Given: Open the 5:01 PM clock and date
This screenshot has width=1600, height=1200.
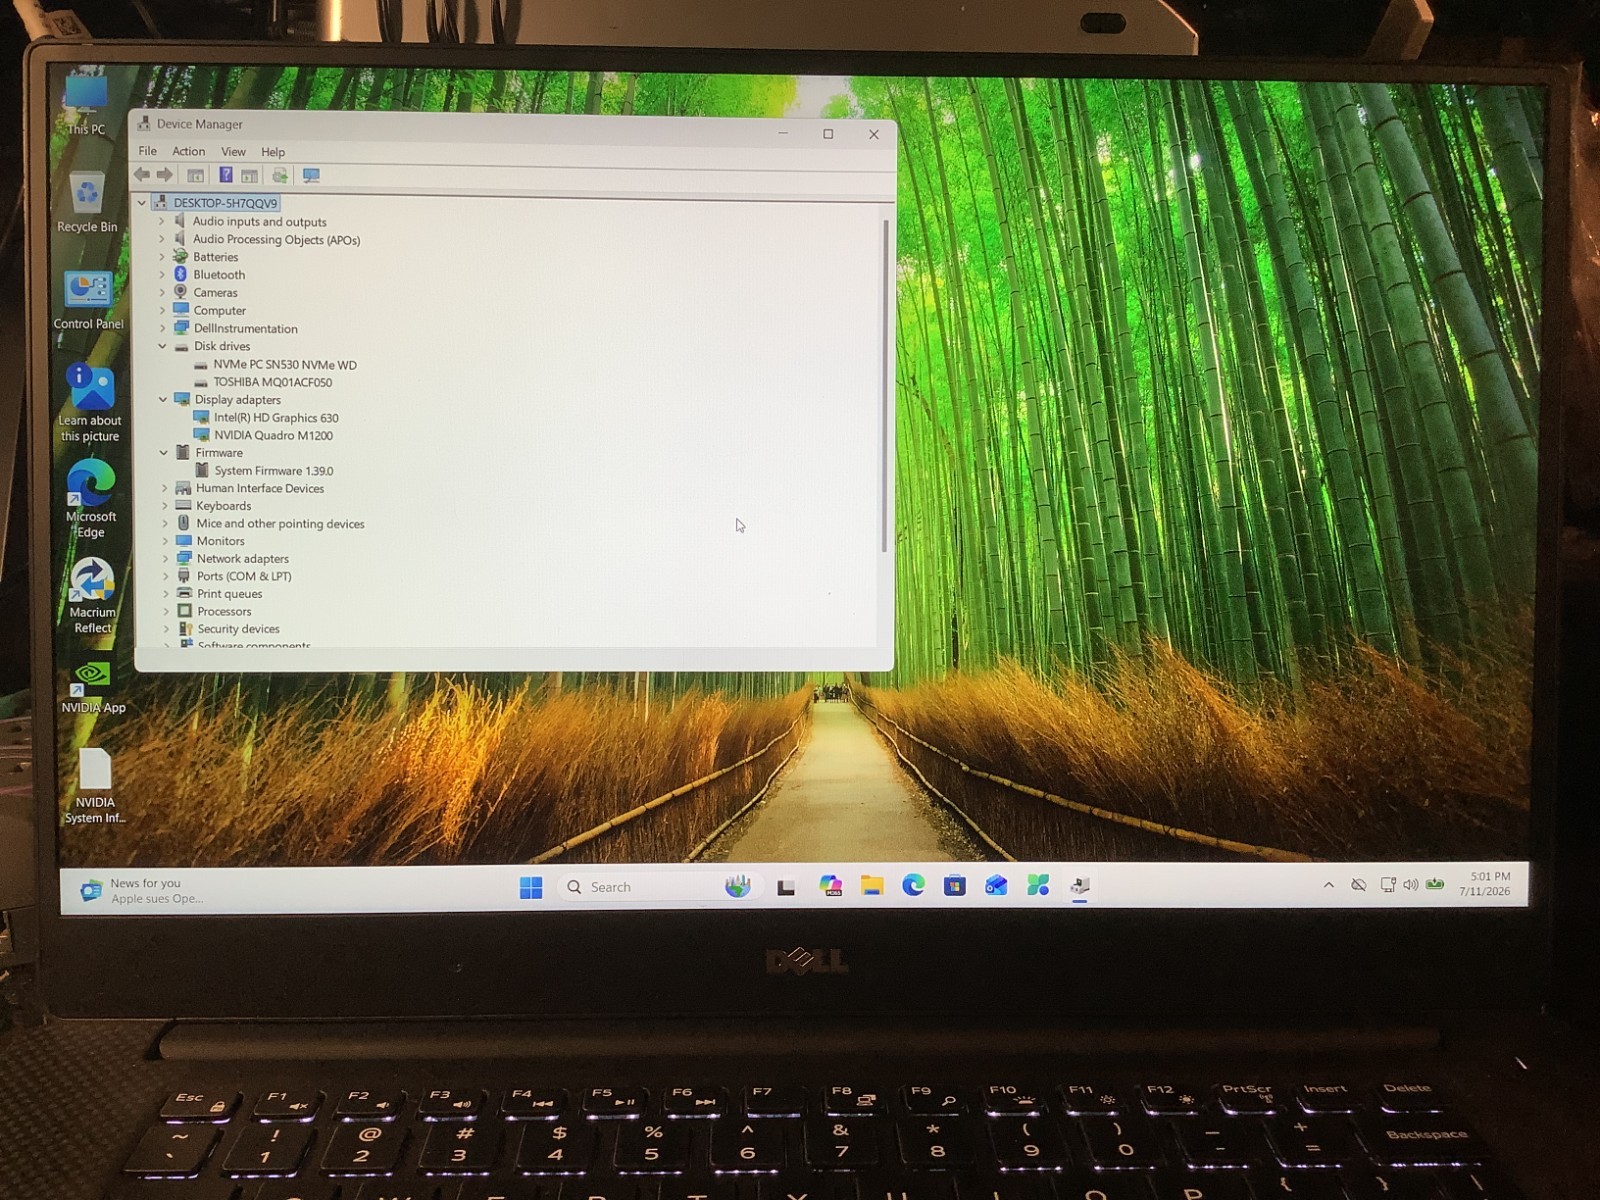Looking at the screenshot, I should (1487, 884).
